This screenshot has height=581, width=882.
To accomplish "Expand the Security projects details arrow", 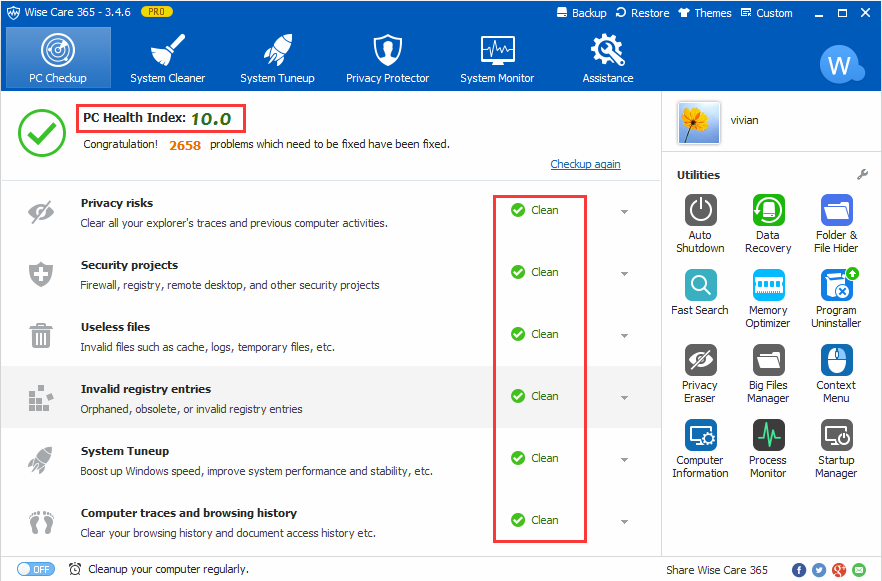I will click(624, 274).
